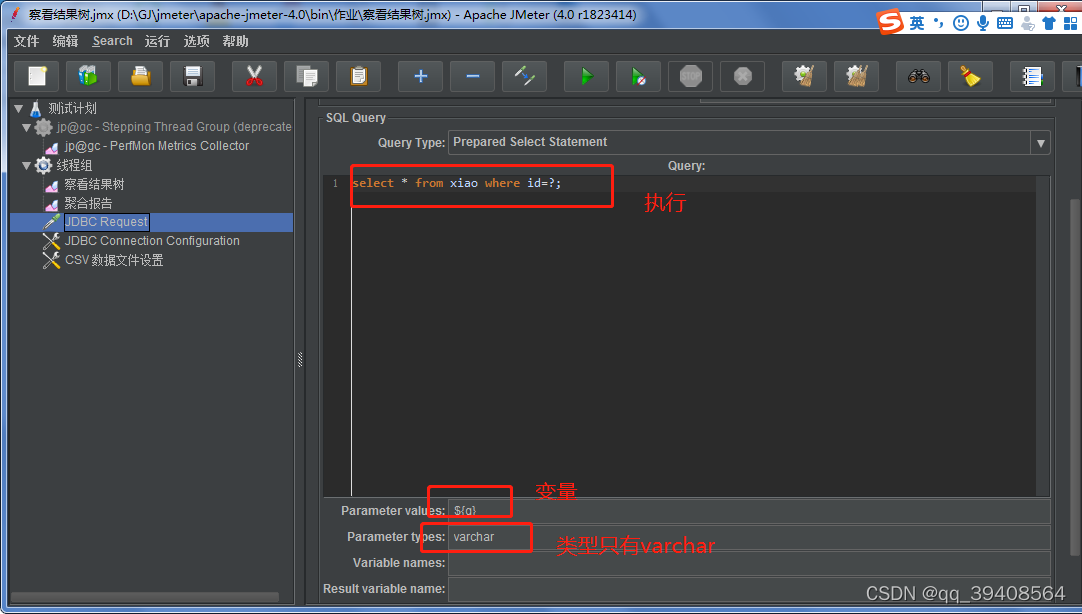Open the Query Type dropdown arrow
This screenshot has height=614, width=1082.
(1041, 143)
